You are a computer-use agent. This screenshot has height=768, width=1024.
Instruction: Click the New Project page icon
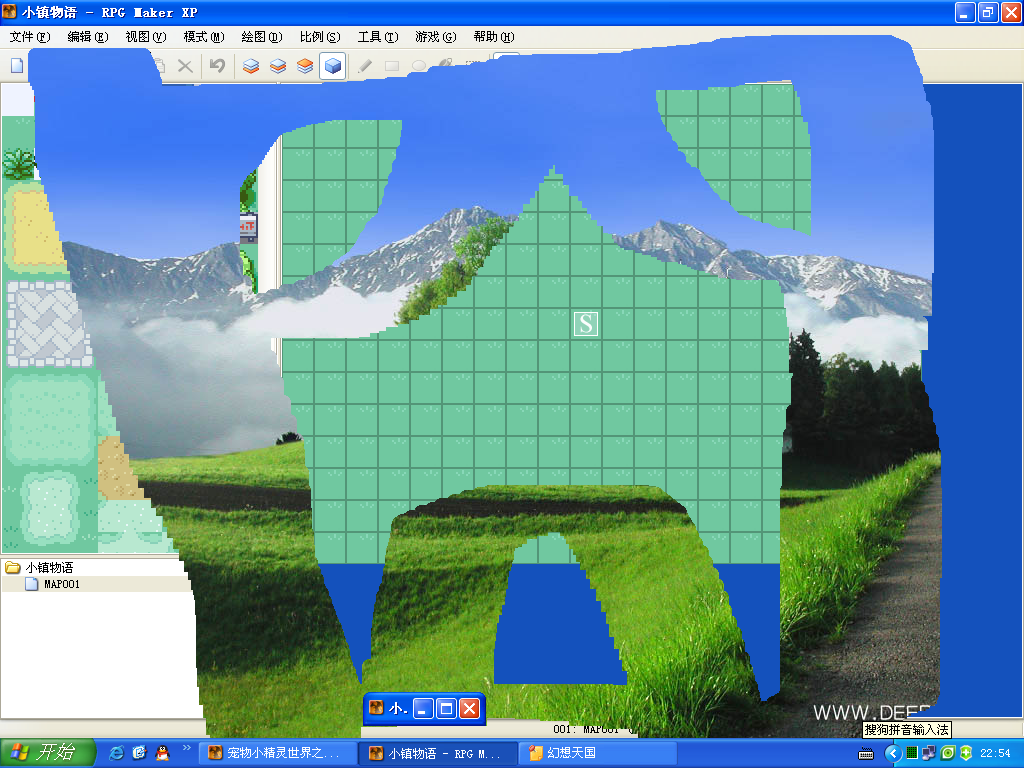point(17,66)
